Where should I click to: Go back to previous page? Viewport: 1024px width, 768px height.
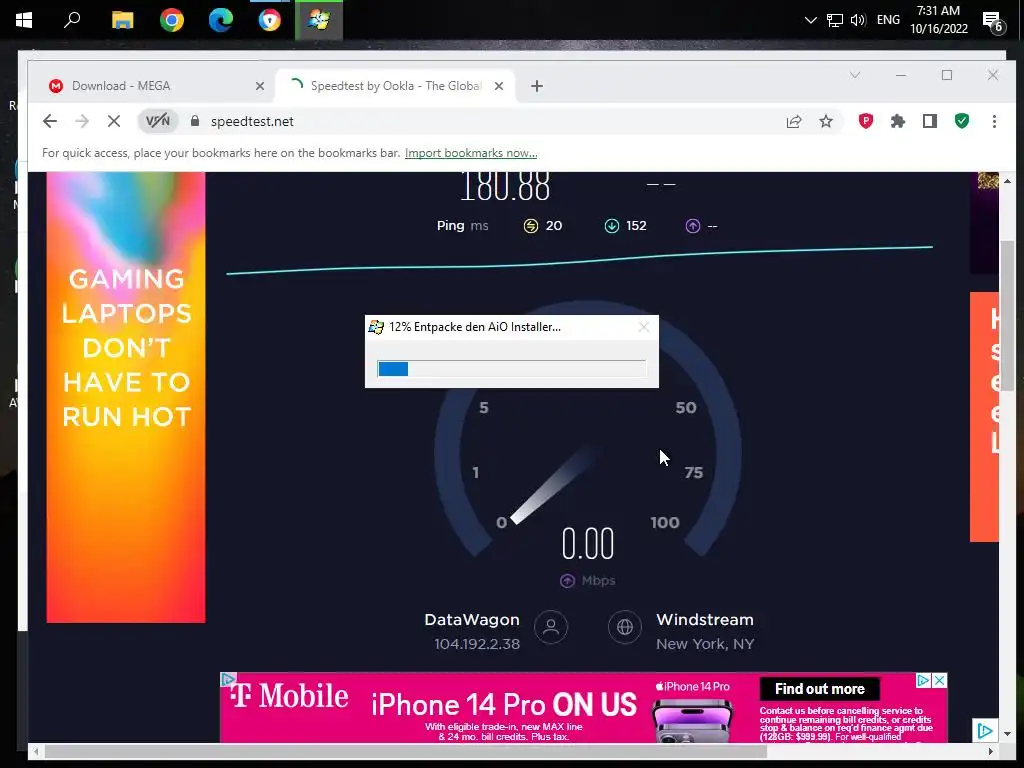(50, 121)
